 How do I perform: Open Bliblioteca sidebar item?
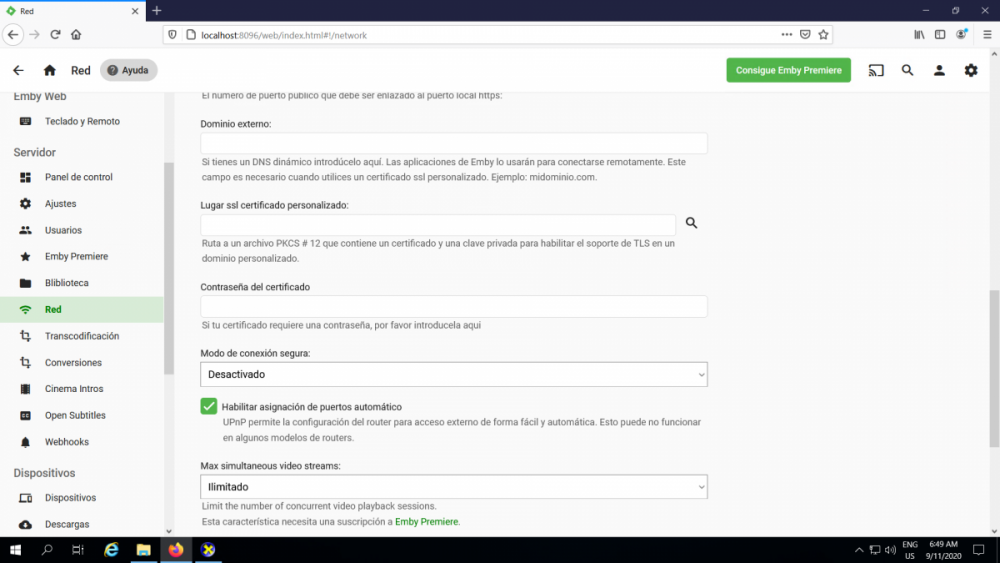(82, 283)
